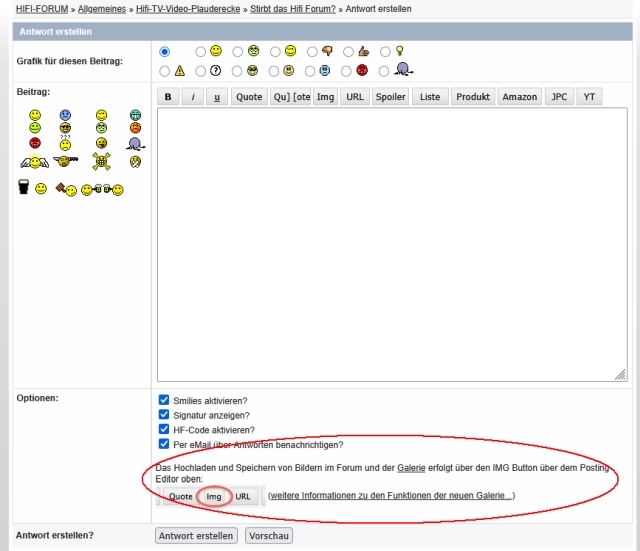
Task: Select the thumbs-up post graphic radio button
Action: click(348, 52)
